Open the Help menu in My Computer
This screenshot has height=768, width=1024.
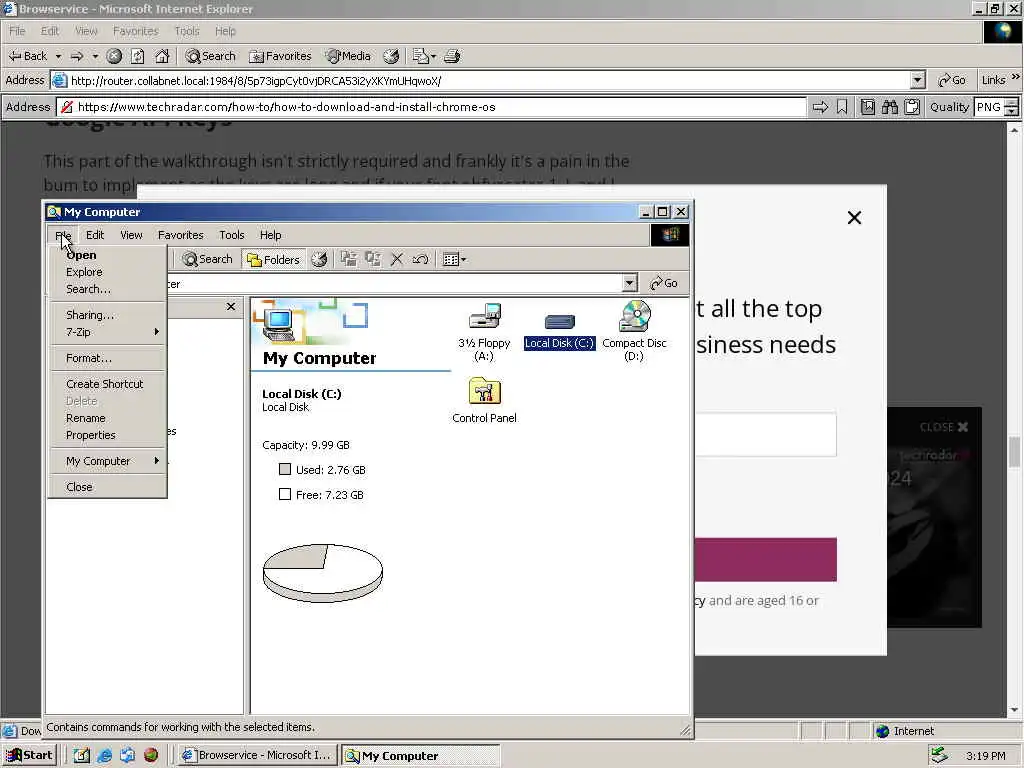click(x=270, y=235)
